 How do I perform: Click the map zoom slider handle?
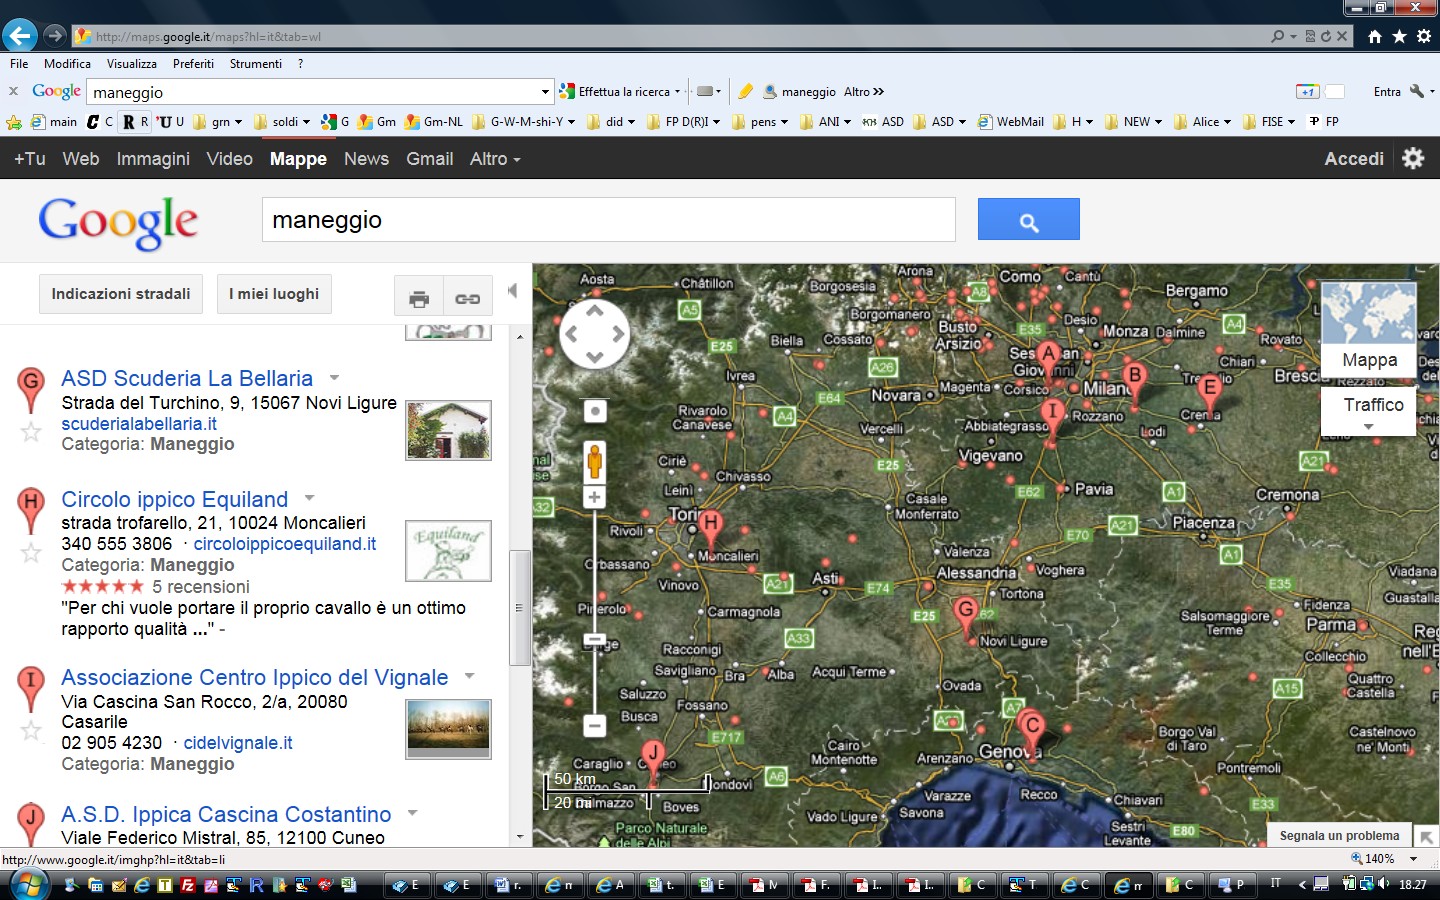(594, 638)
